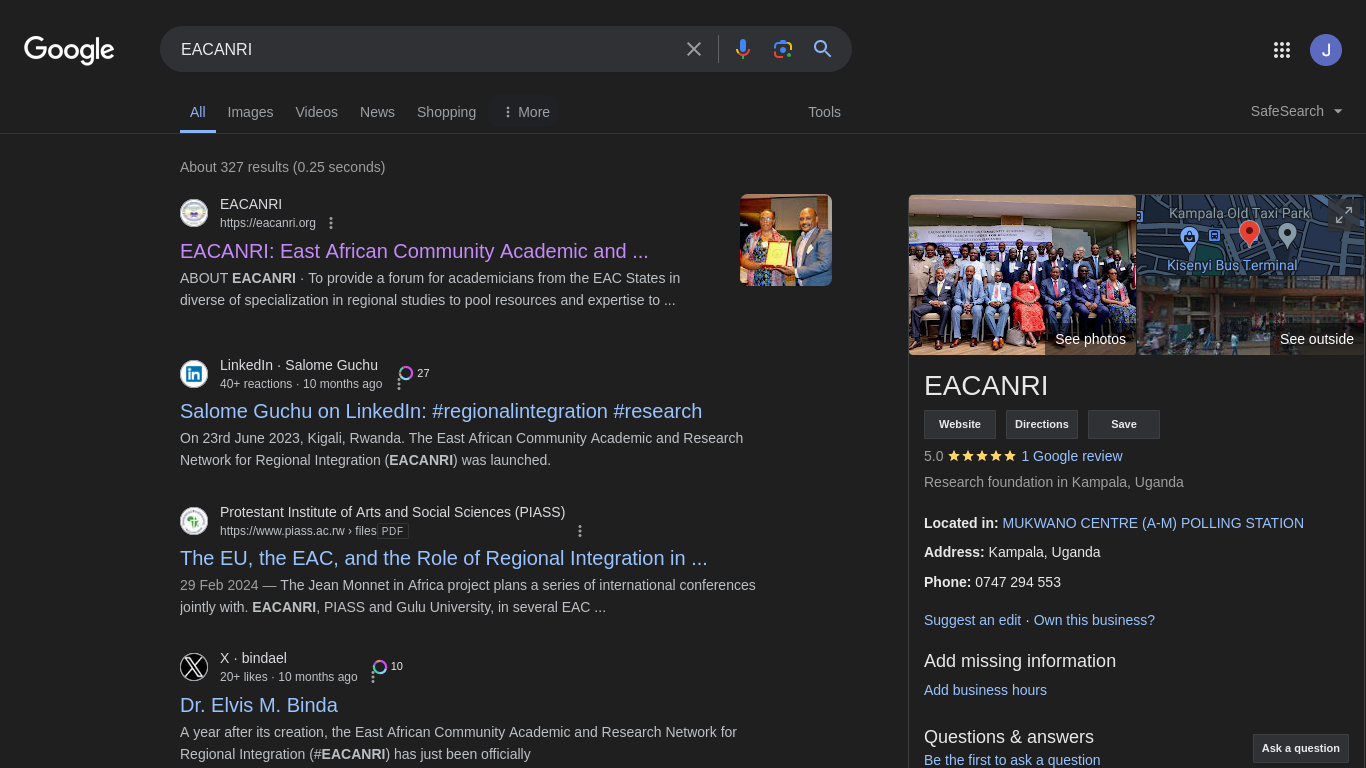Click the EACANRI site favicon
The image size is (1366, 768).
click(x=194, y=213)
